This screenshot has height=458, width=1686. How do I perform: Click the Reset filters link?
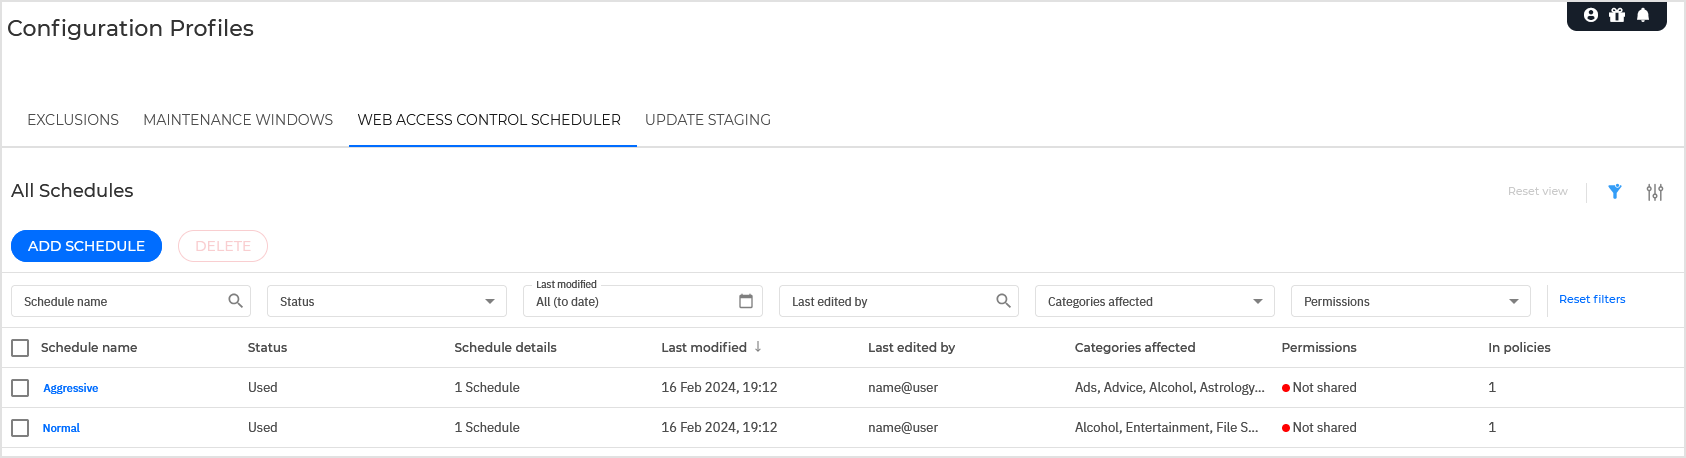1592,299
